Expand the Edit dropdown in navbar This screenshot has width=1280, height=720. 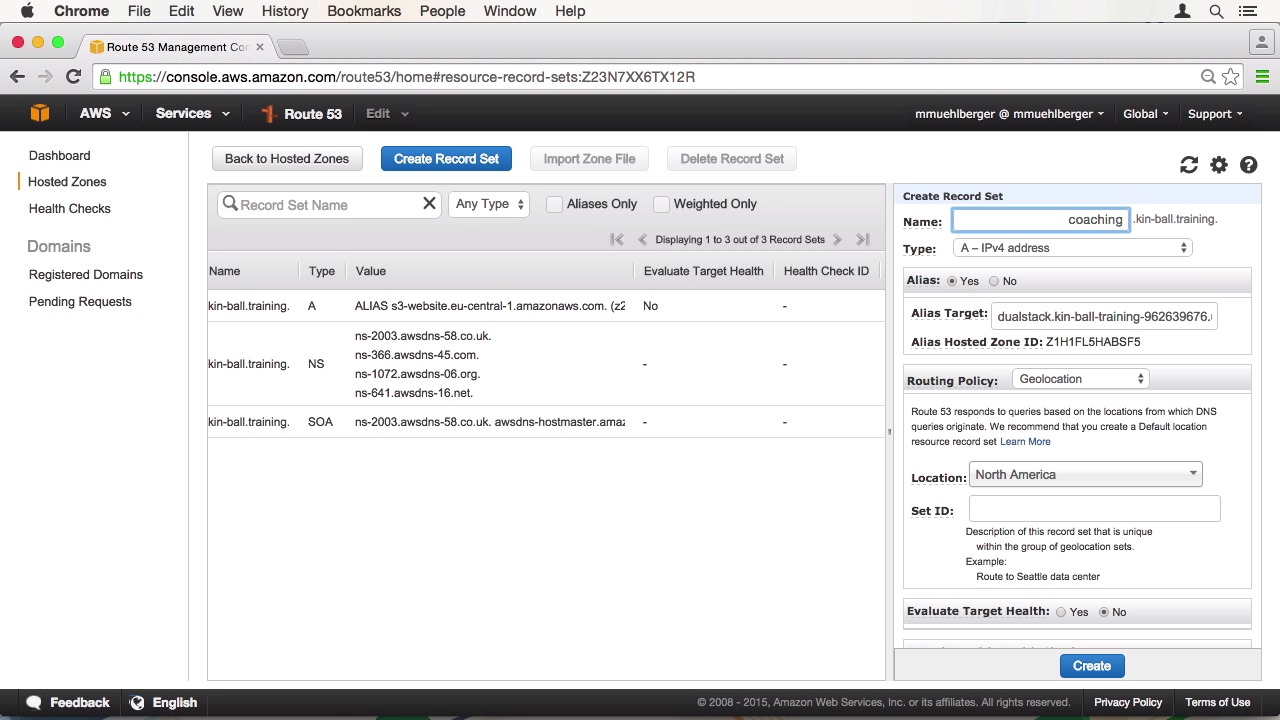[388, 114]
